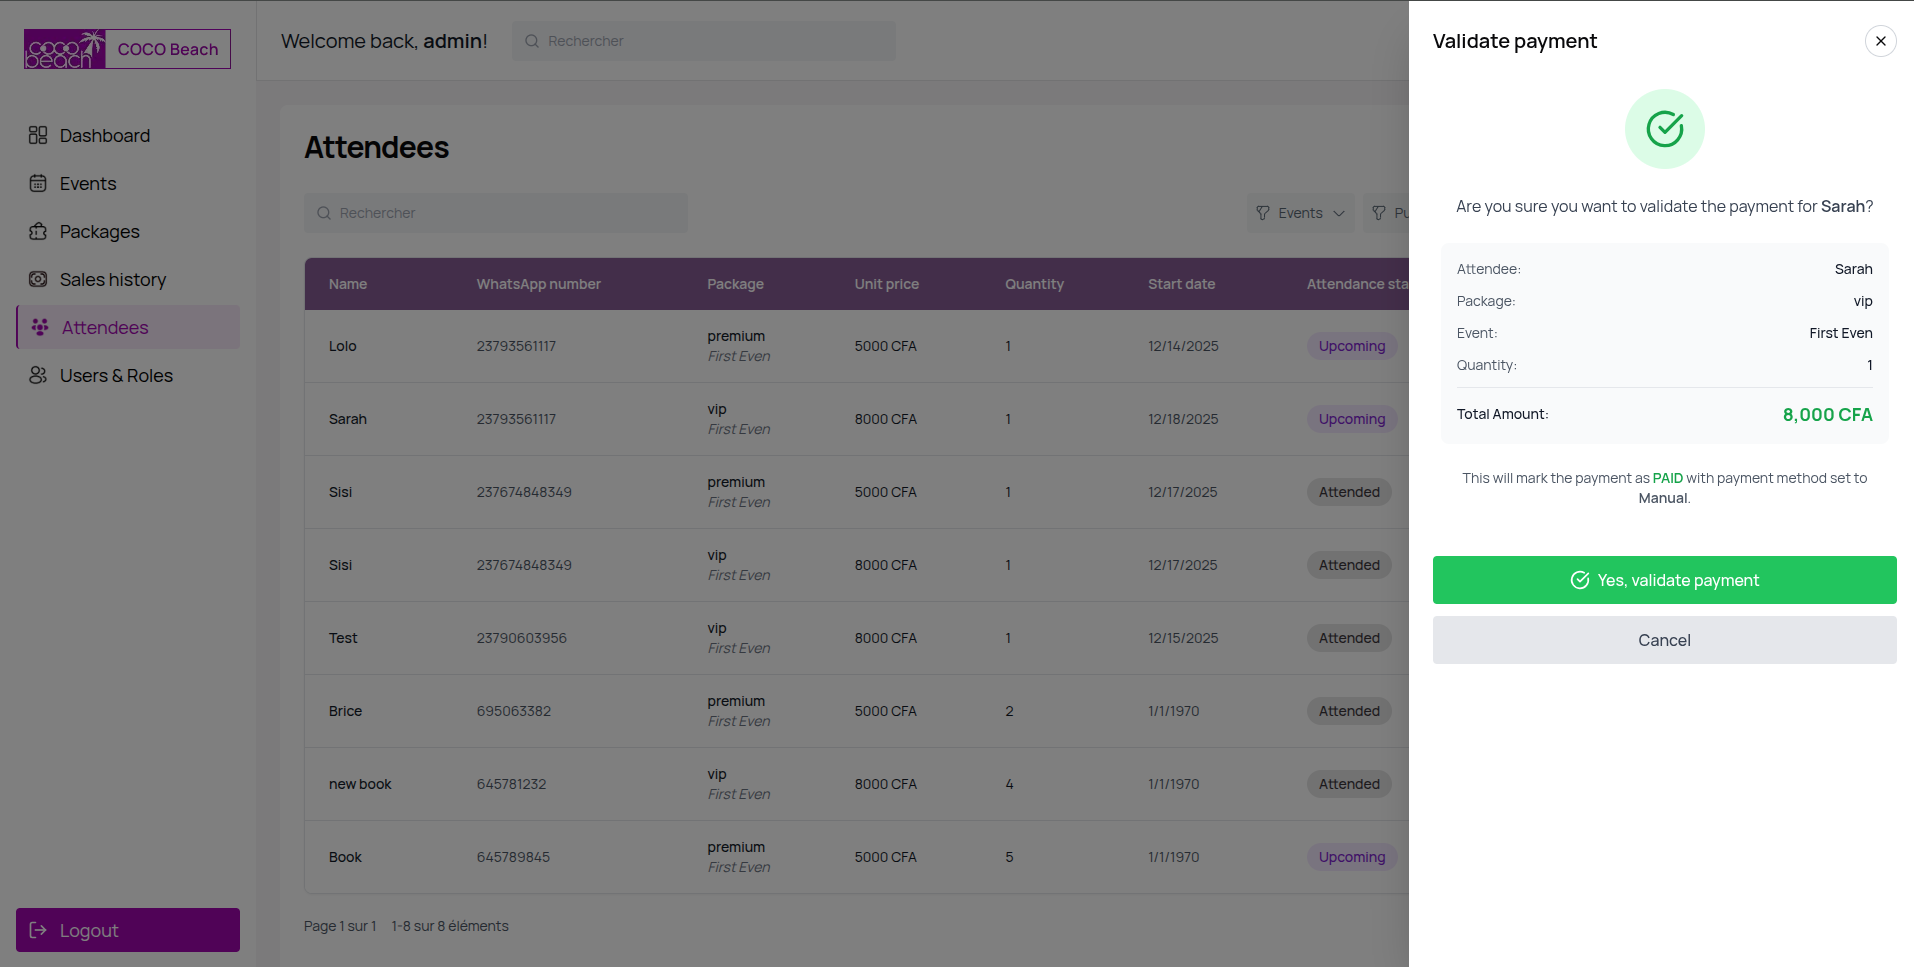Sort by the Unit price column header
The height and width of the screenshot is (967, 1914).
pos(886,284)
